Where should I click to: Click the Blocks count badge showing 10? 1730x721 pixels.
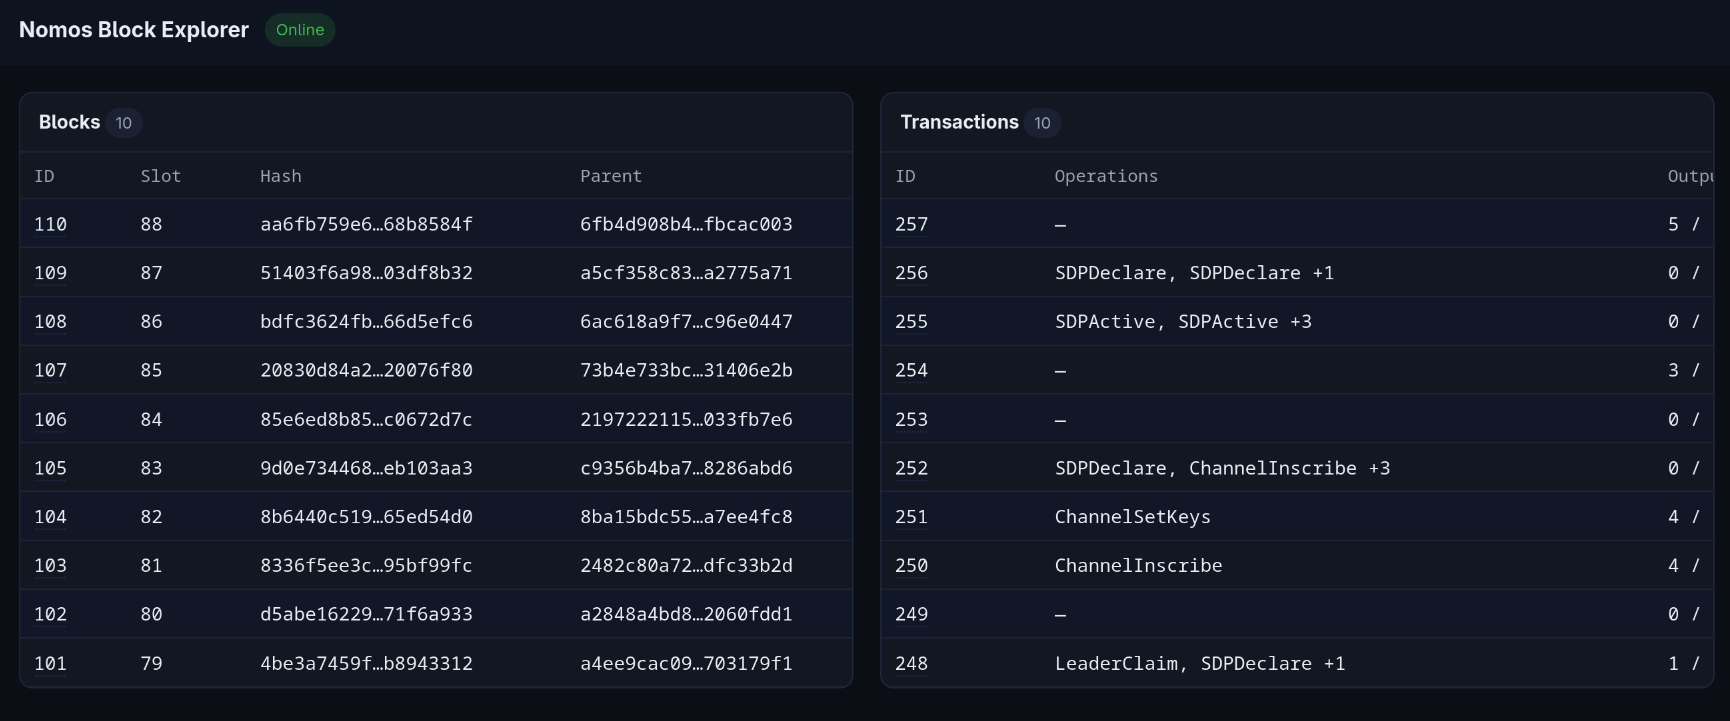click(124, 122)
